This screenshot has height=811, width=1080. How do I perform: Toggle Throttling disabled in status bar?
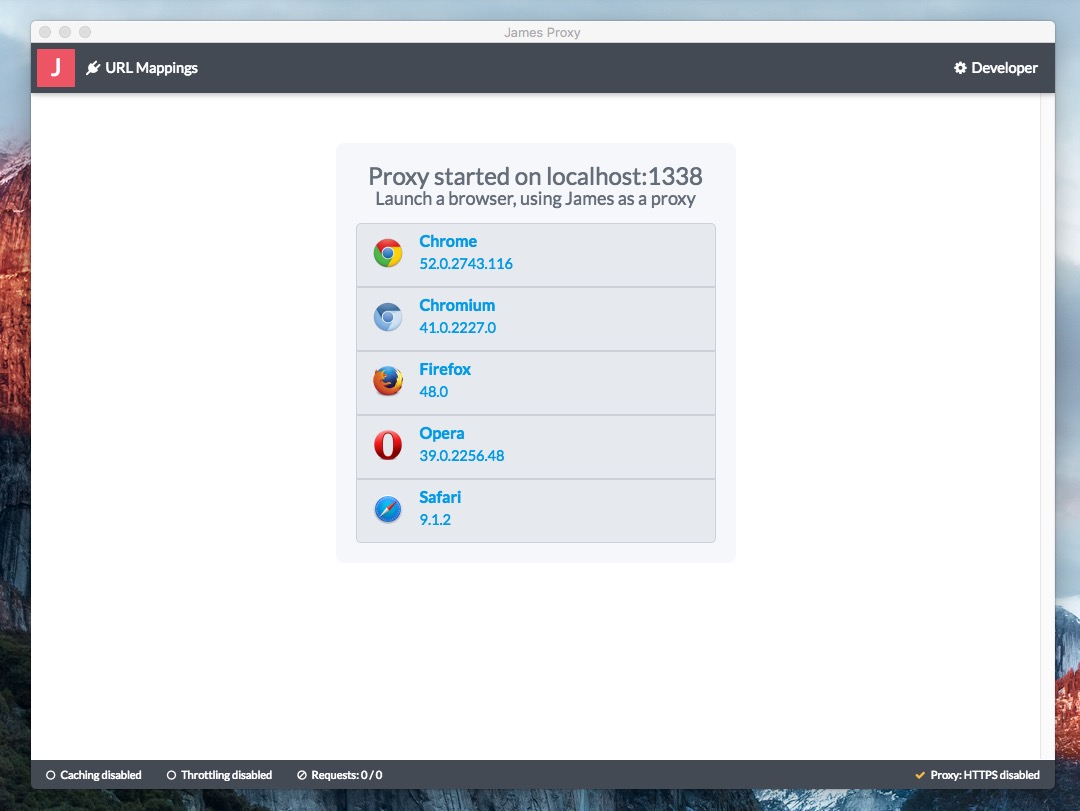coord(219,775)
